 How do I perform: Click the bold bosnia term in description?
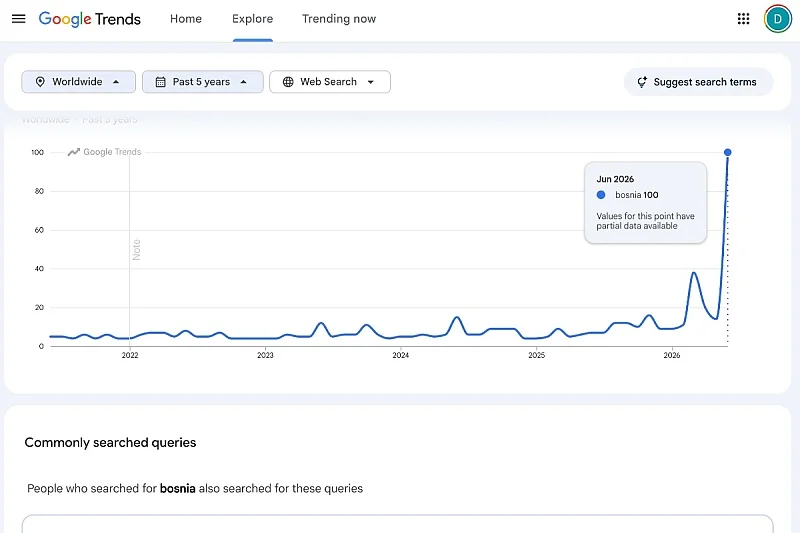tap(178, 489)
